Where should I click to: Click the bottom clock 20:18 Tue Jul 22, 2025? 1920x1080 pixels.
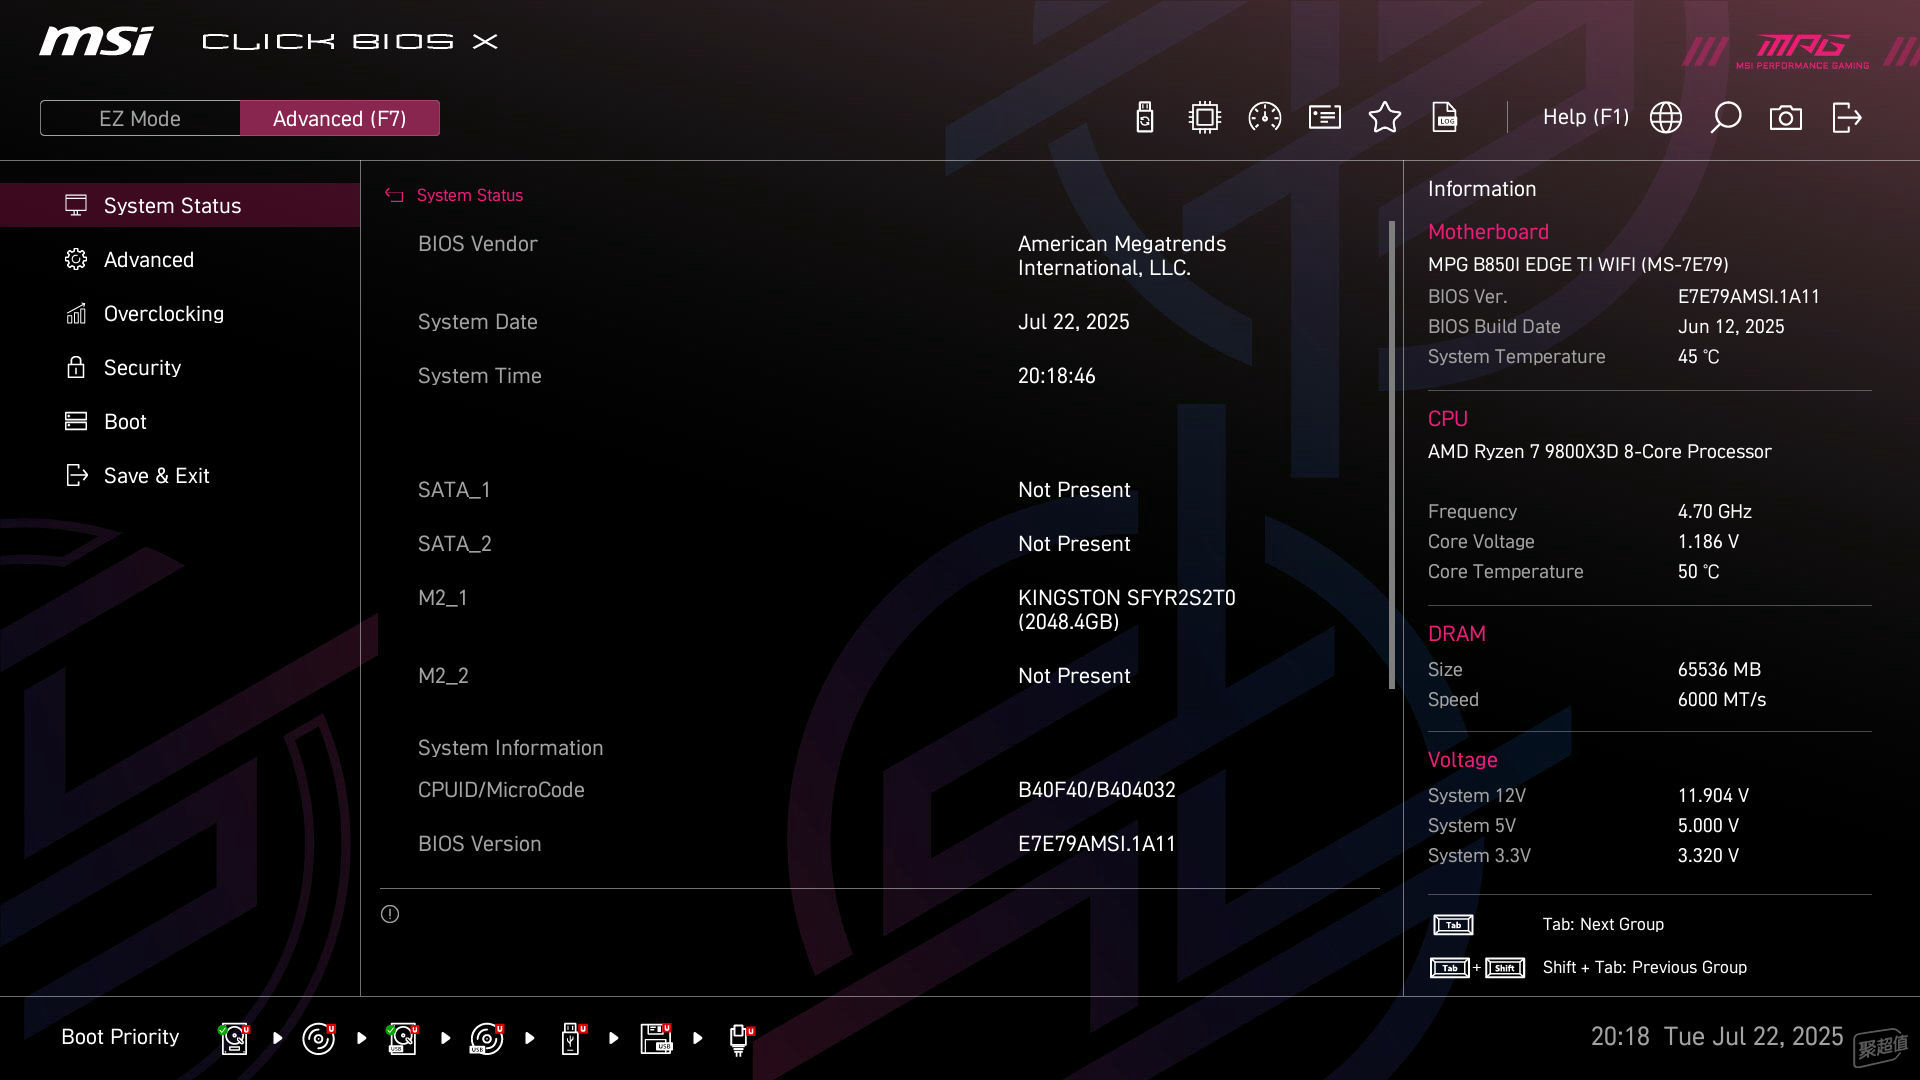click(x=1716, y=1036)
